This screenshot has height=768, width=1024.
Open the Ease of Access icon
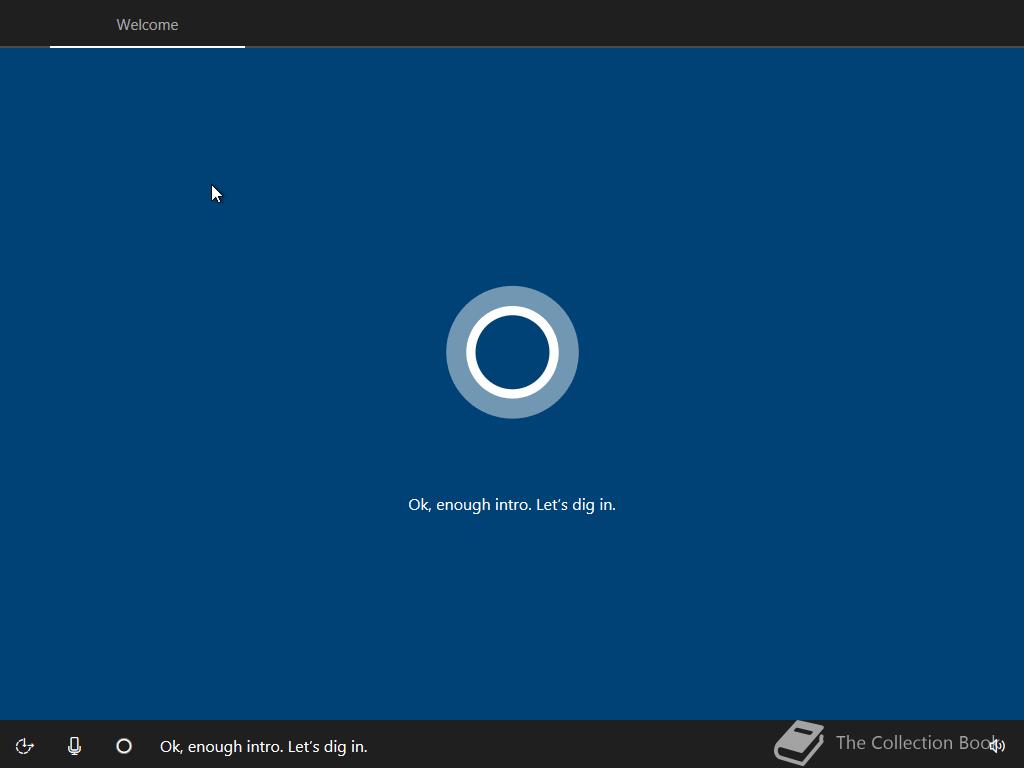point(25,746)
